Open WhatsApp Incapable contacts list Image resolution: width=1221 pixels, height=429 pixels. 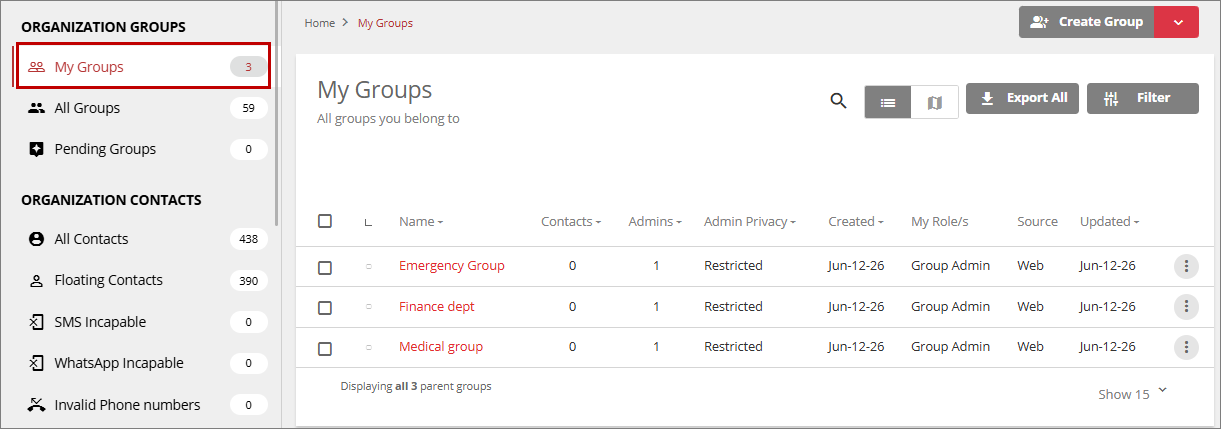(143, 363)
